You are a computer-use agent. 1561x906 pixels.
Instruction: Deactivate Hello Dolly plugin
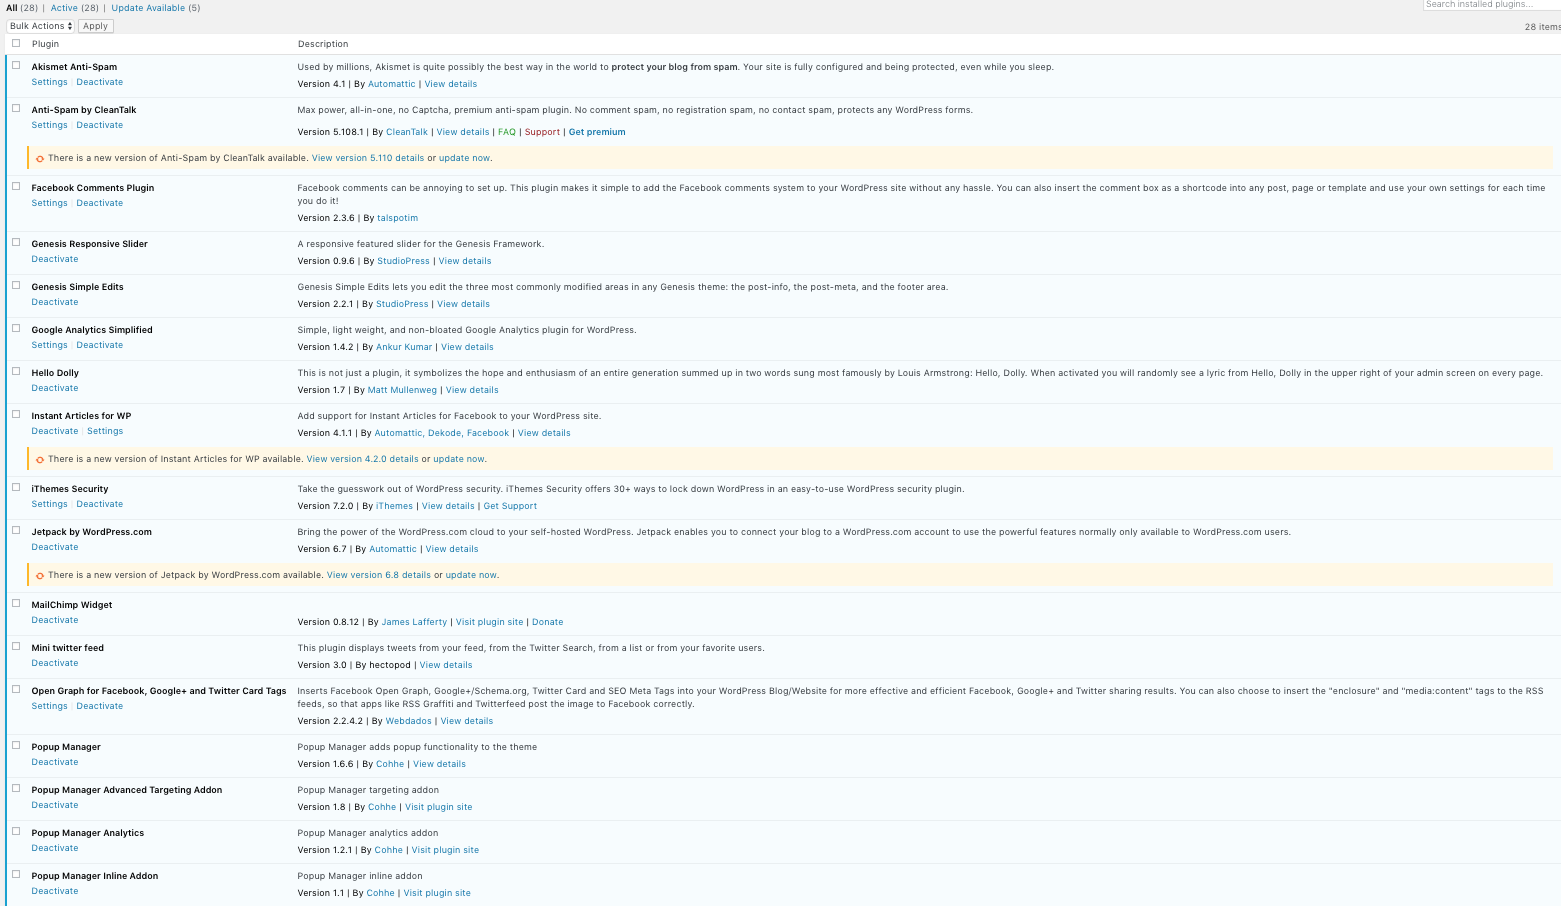pyautogui.click(x=55, y=388)
